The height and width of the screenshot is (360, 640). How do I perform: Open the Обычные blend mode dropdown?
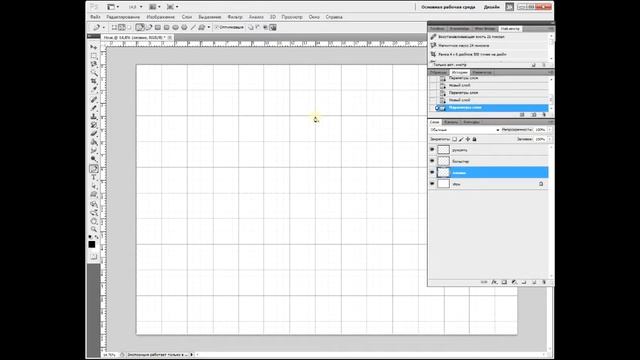tap(464, 130)
